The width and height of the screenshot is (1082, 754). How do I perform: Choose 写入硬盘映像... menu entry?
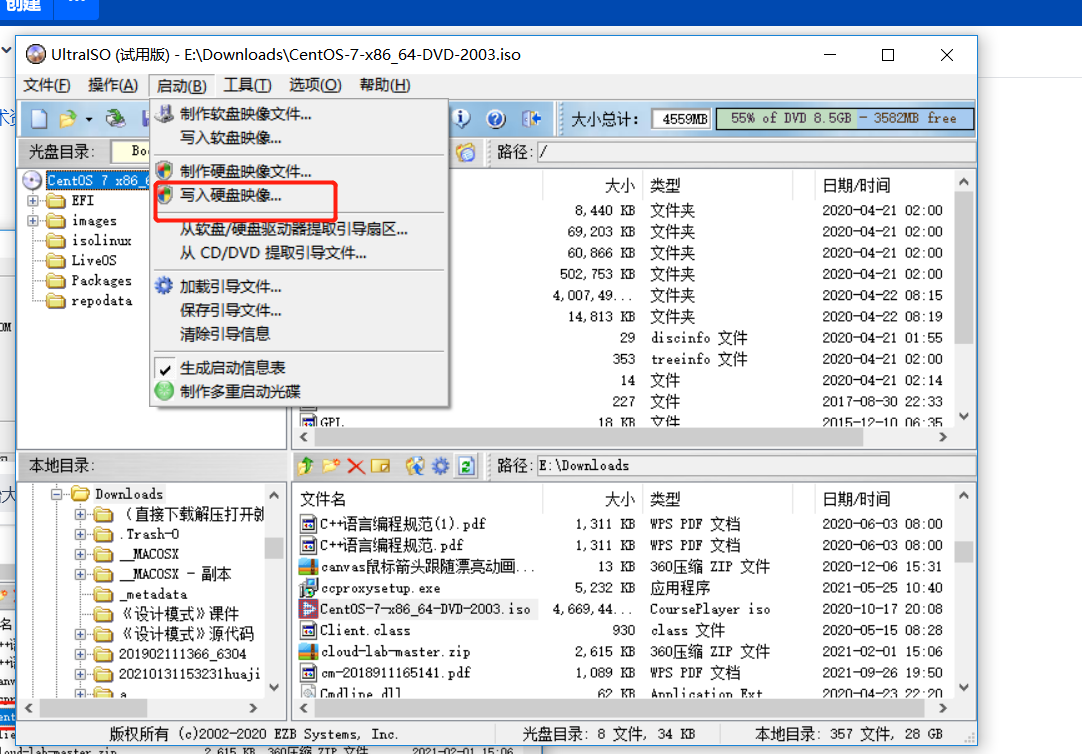click(300, 195)
